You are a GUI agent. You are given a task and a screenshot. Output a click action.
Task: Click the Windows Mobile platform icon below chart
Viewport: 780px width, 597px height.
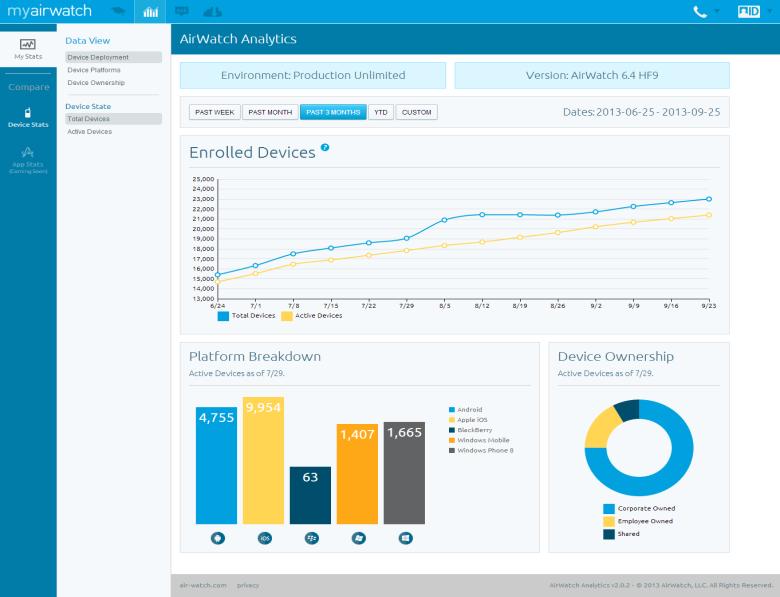pos(358,538)
